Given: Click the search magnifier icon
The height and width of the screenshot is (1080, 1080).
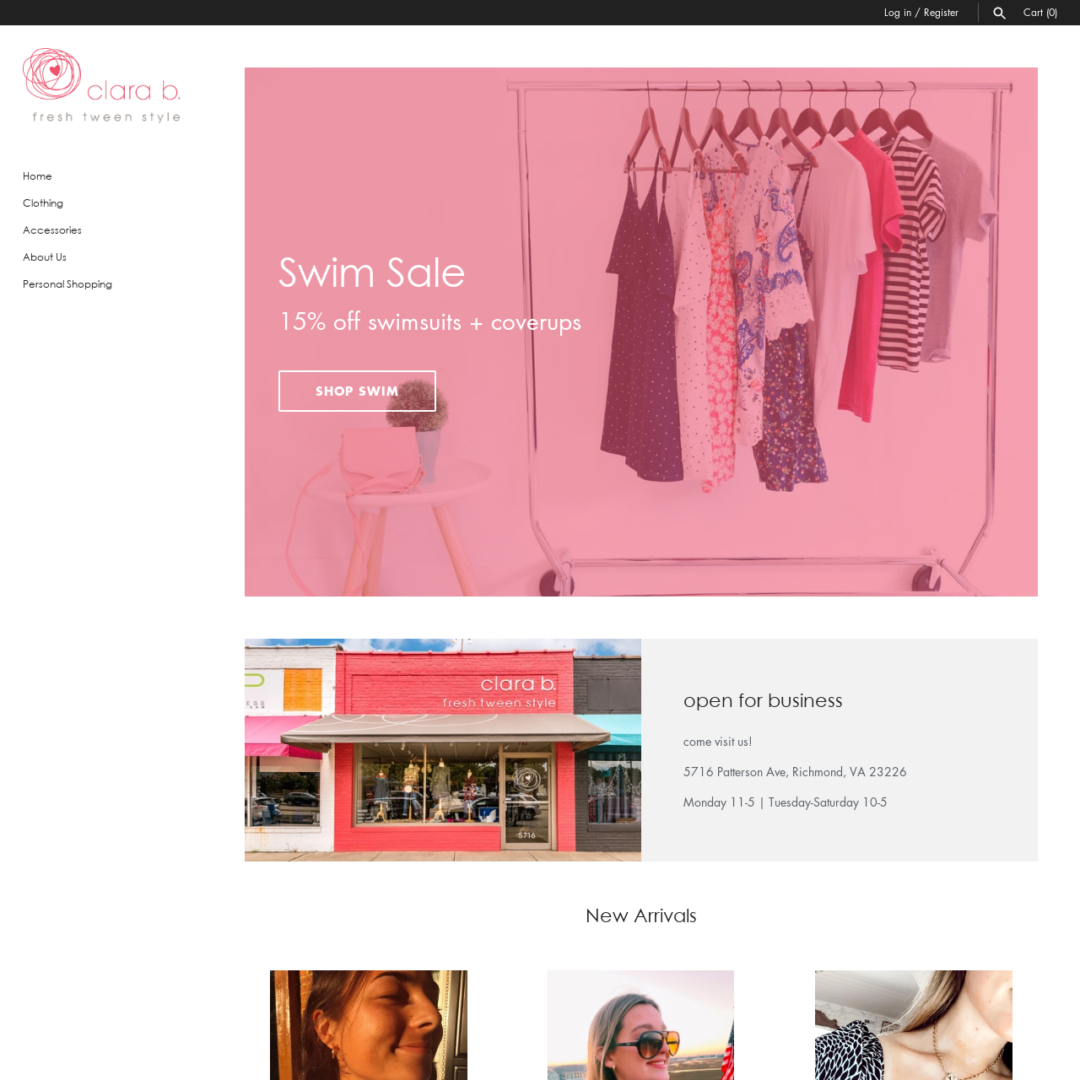Looking at the screenshot, I should pos(999,12).
